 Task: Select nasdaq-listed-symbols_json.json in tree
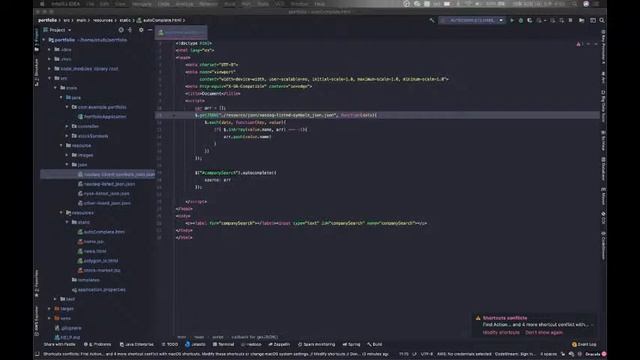click(x=98, y=174)
